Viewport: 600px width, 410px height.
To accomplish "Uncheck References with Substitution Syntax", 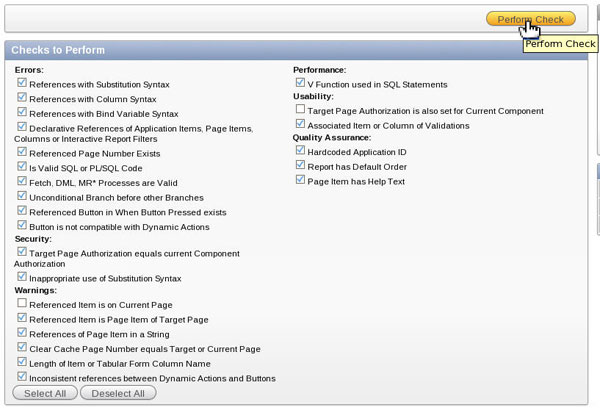I will 22,84.
